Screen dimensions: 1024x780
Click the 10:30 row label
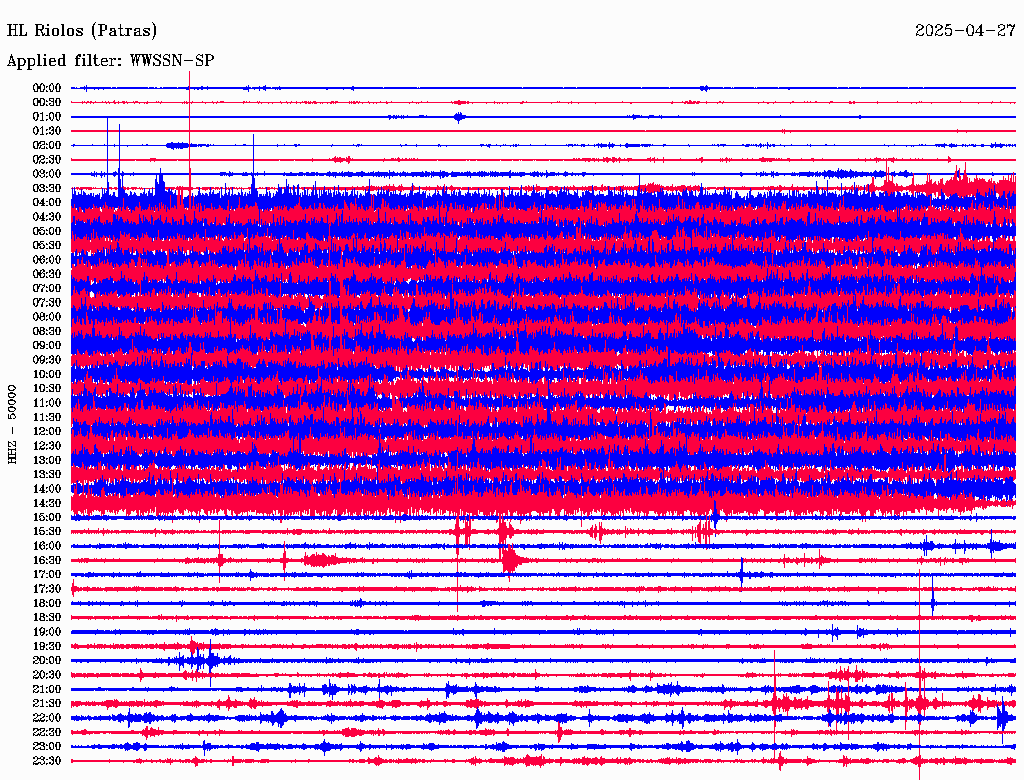point(47,389)
